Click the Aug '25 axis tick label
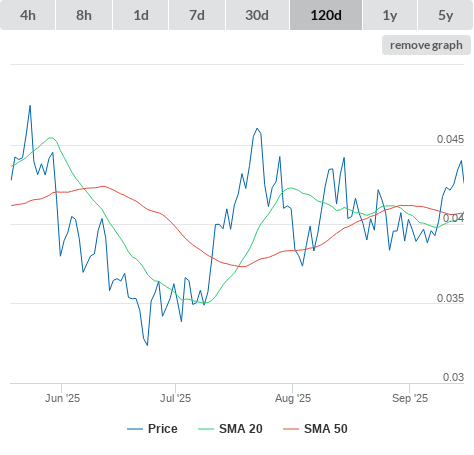 tap(293, 398)
